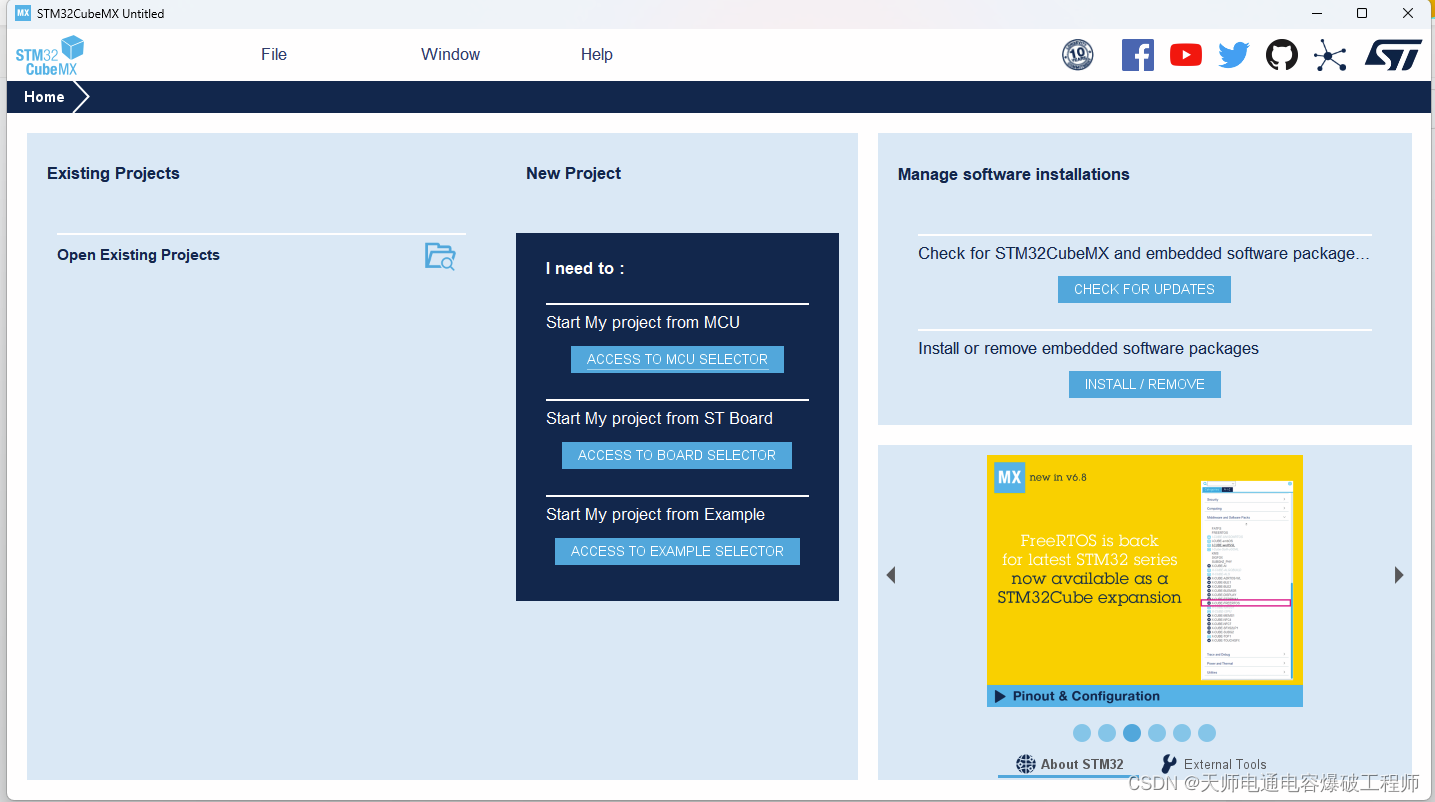The image size is (1435, 802).
Task: Click ACCESS TO BOARD SELECTOR button
Action: point(677,455)
